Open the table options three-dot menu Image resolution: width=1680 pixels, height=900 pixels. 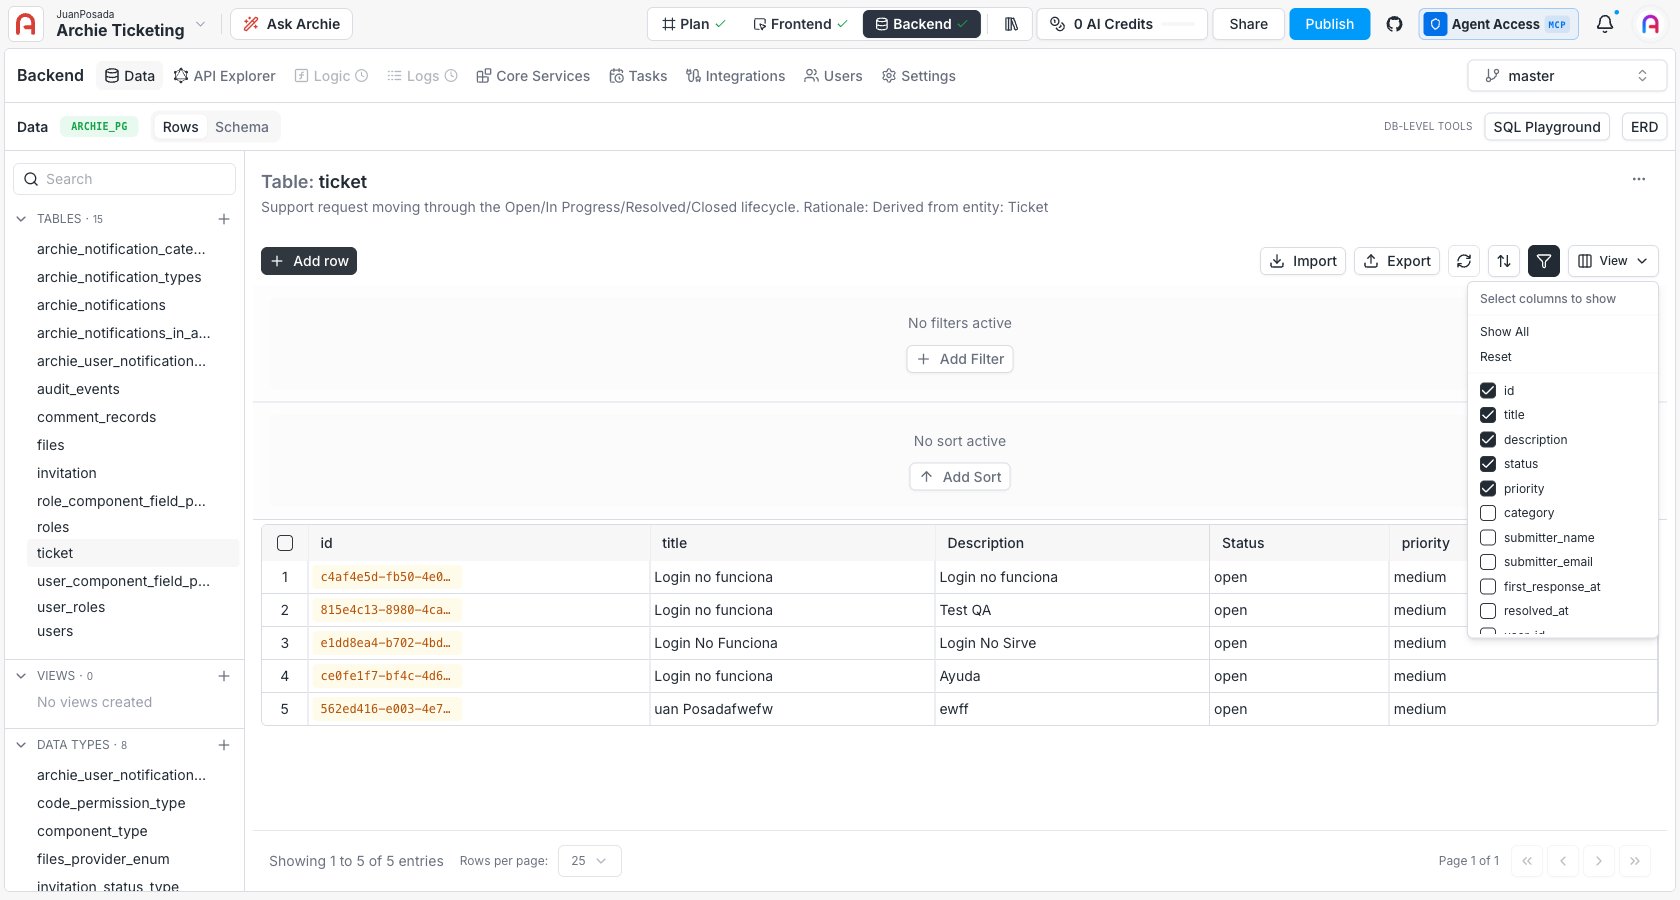[x=1638, y=179]
